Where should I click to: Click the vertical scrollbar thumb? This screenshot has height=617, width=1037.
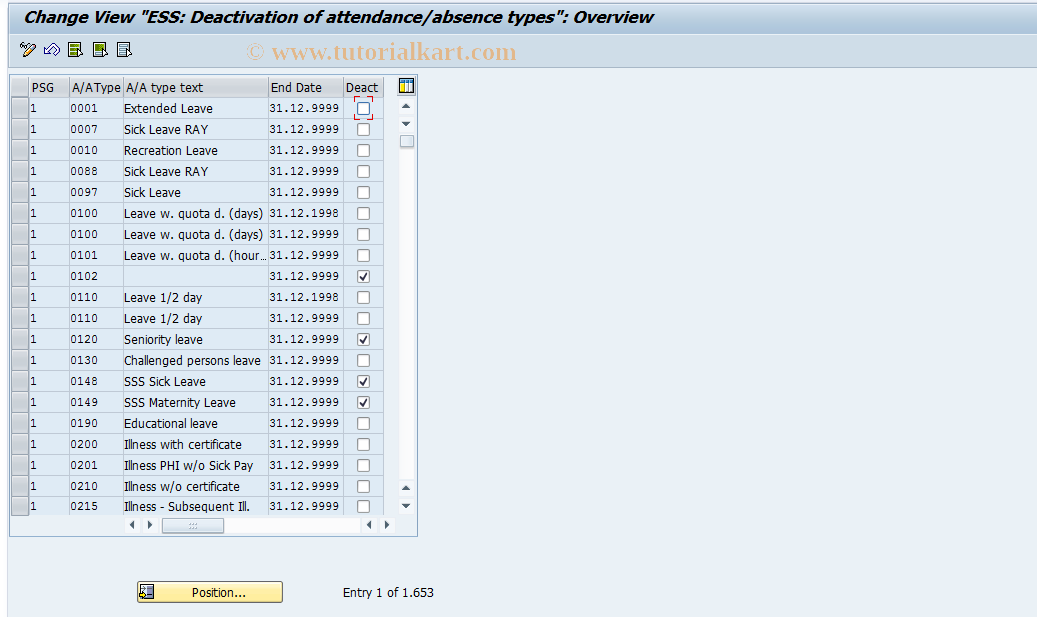pyautogui.click(x=407, y=141)
